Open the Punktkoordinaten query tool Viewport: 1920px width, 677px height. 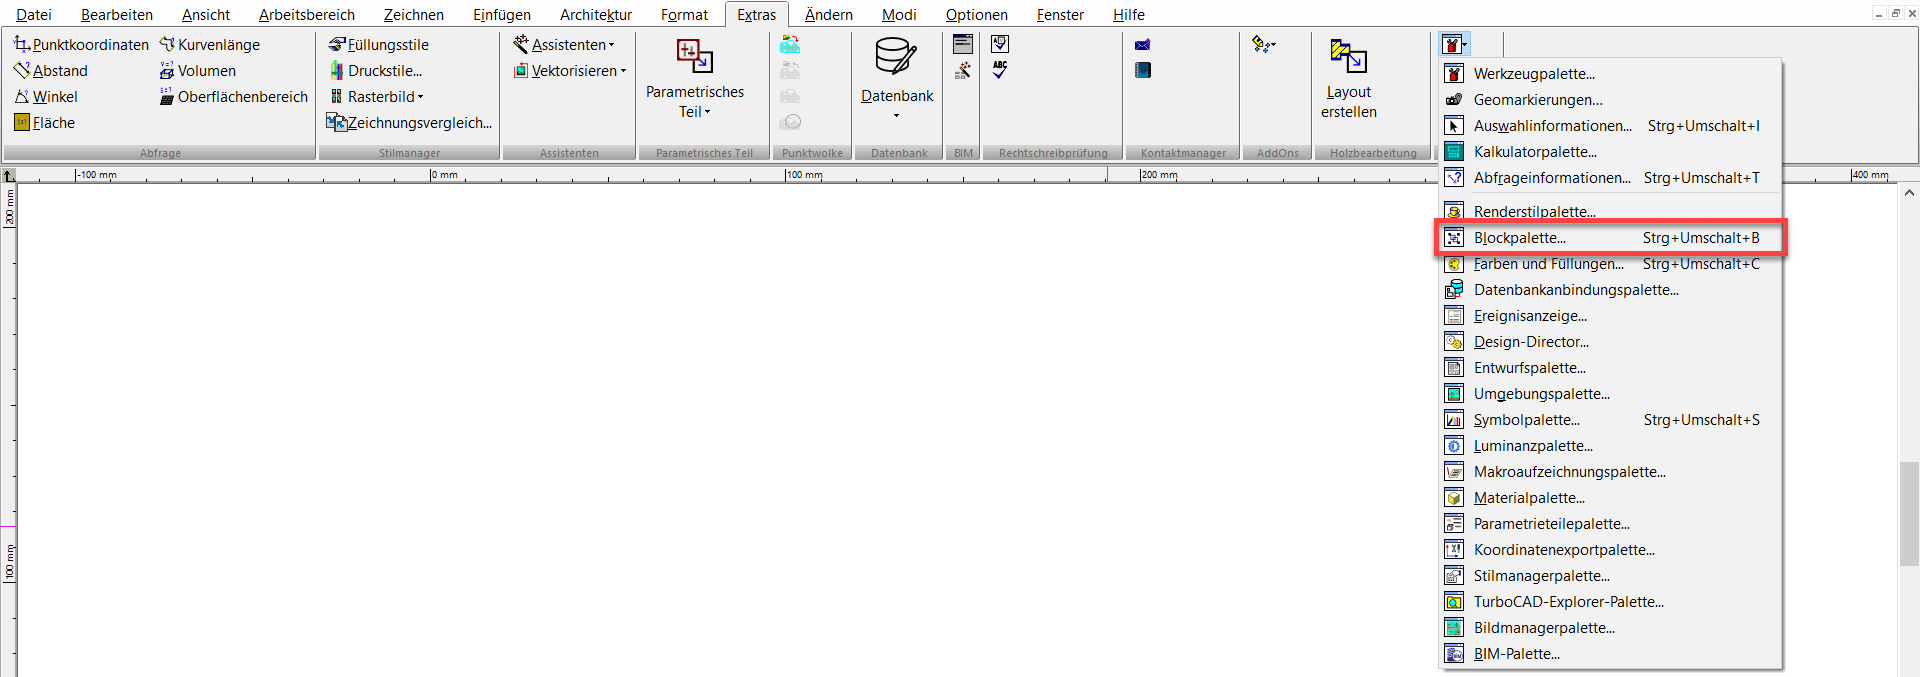click(x=81, y=45)
